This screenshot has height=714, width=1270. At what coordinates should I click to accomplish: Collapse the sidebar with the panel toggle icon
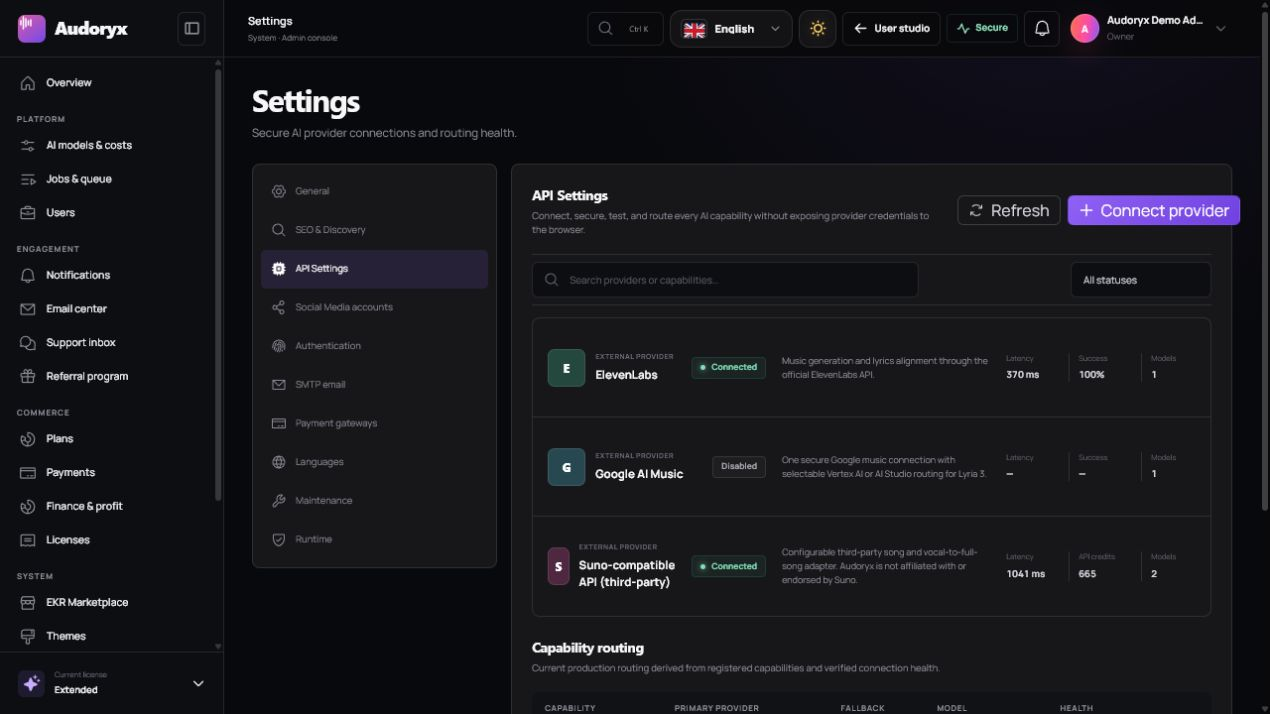tap(192, 28)
